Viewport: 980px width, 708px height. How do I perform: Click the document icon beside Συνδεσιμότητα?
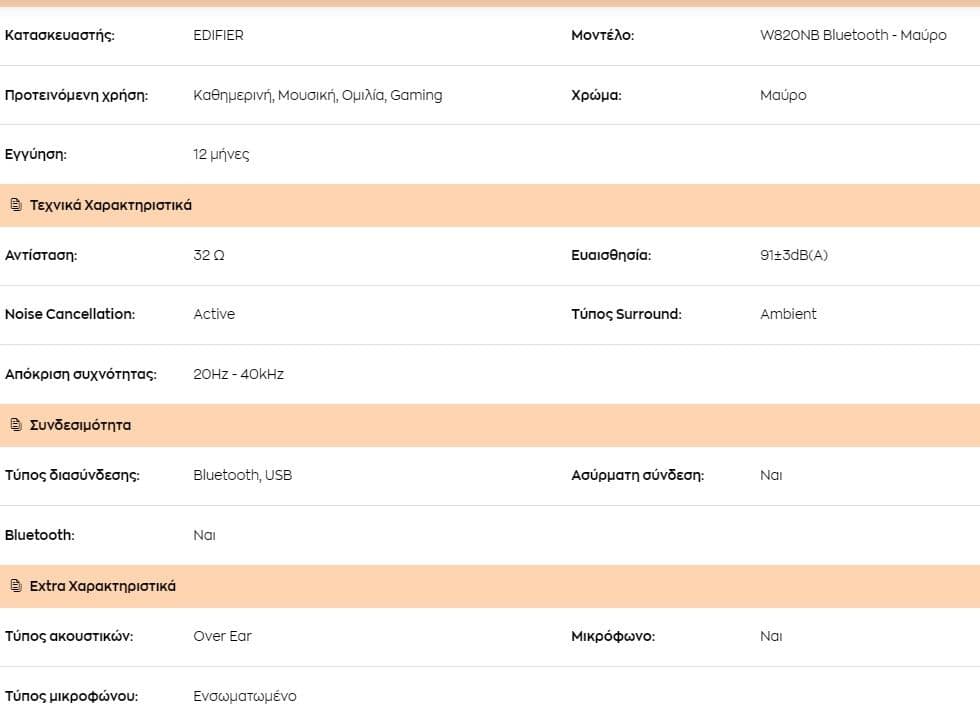[x=16, y=424]
